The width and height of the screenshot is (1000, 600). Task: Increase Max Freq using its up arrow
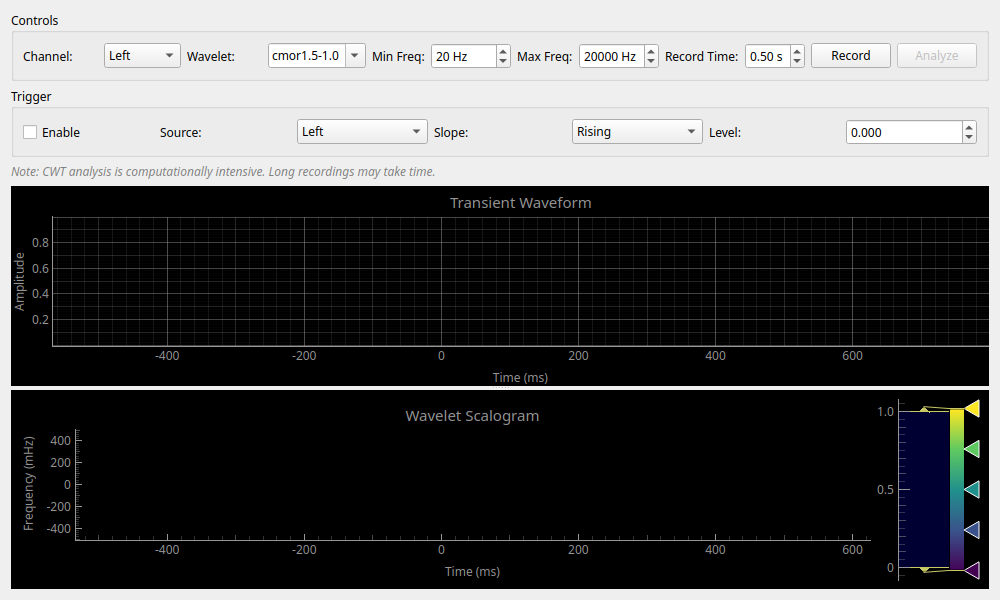pos(650,51)
